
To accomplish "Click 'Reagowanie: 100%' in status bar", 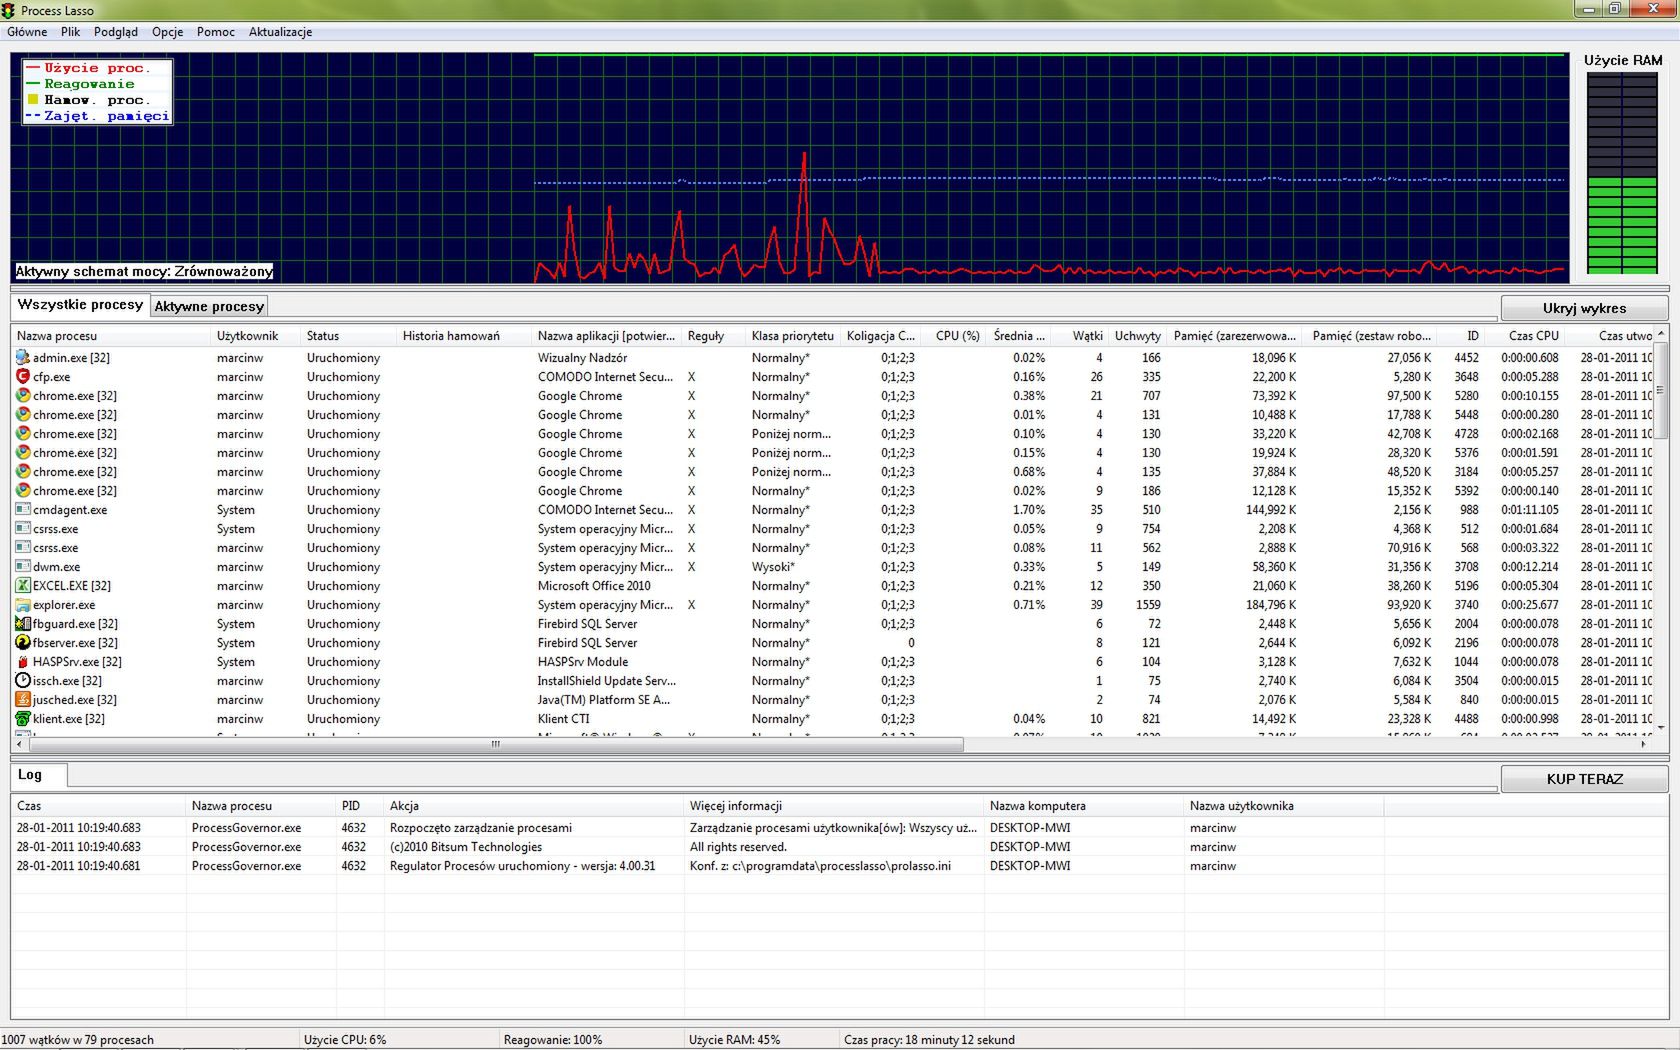I will coord(553,1040).
